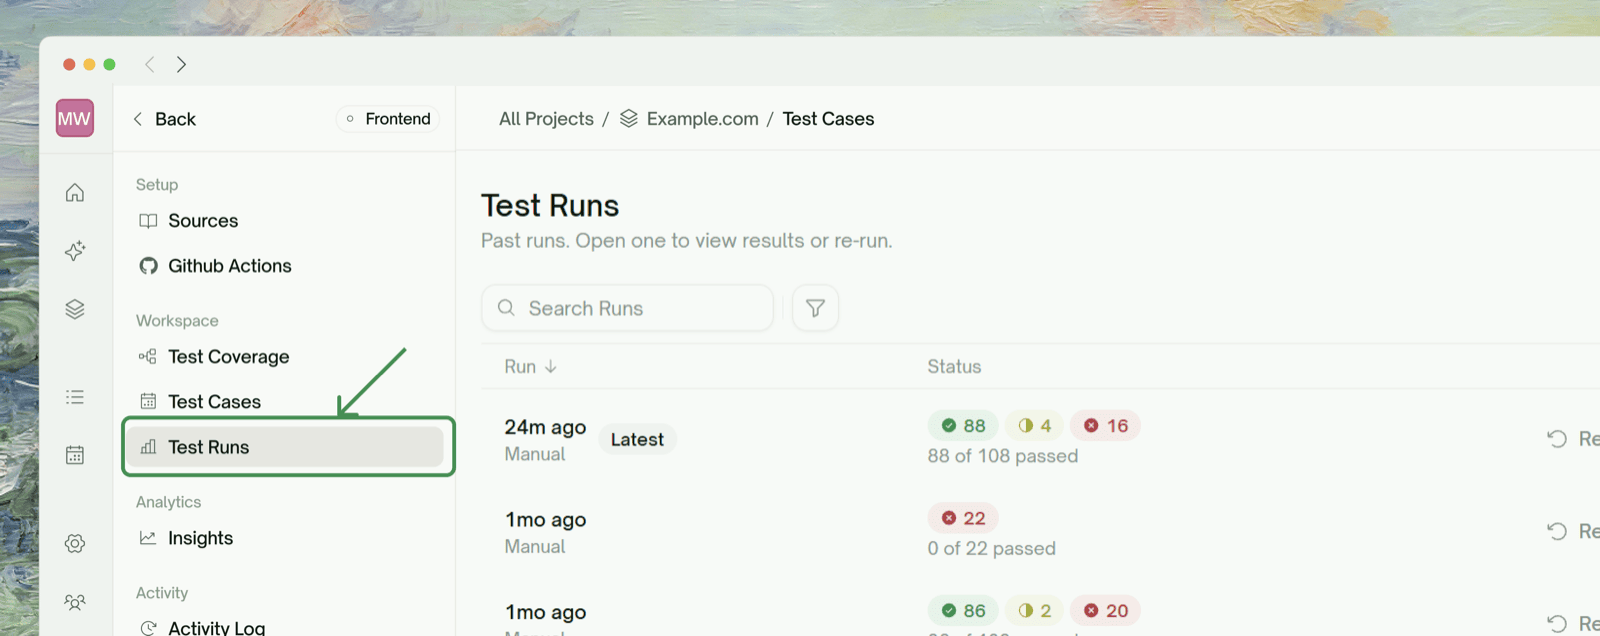1600x636 pixels.
Task: Click the Search Runs field
Action: pos(627,308)
